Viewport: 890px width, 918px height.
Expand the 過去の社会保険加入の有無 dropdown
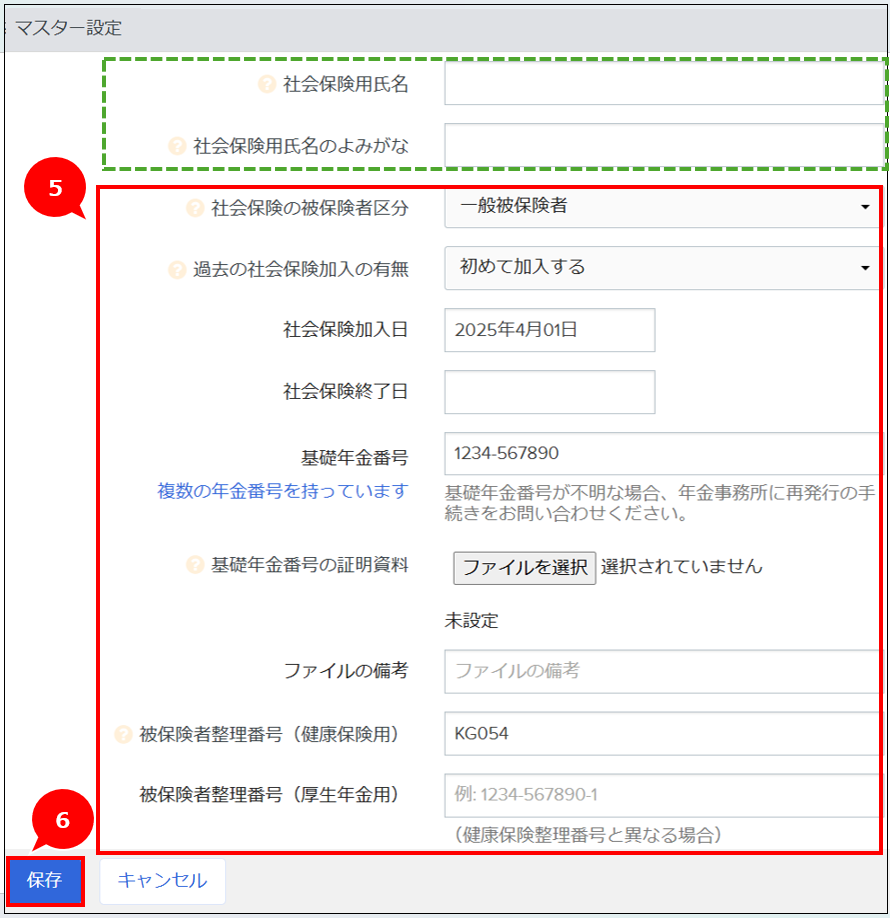(x=662, y=268)
